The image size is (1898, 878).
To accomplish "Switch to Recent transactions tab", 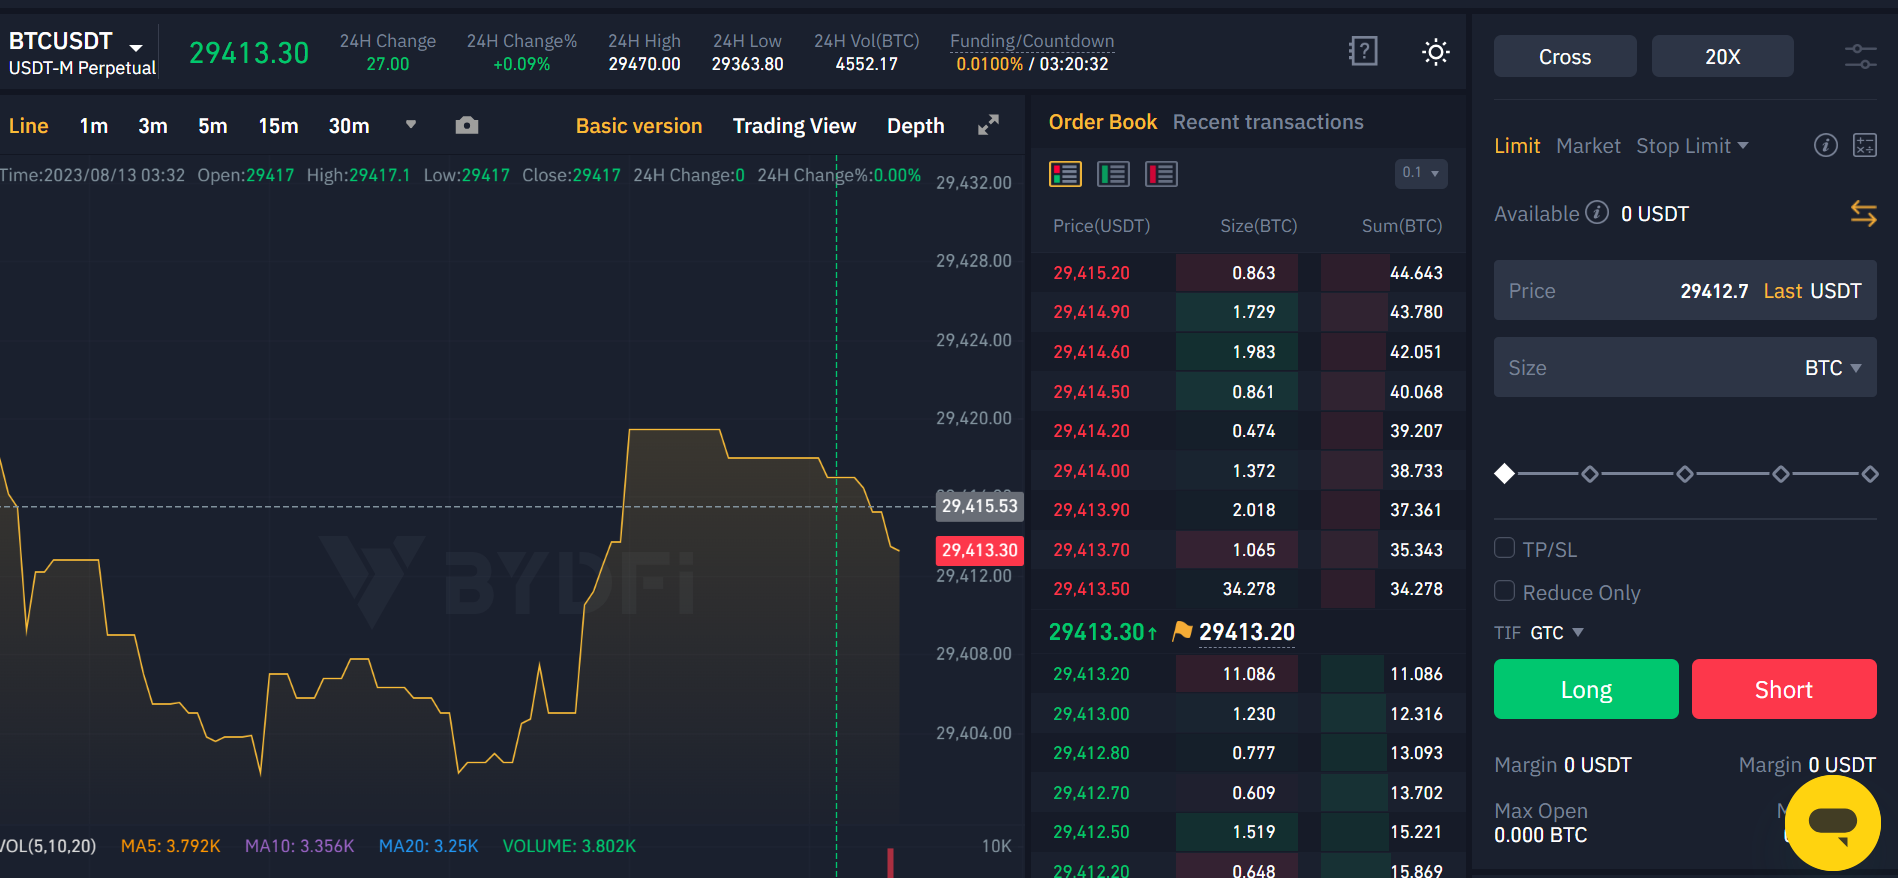I will (x=1268, y=122).
